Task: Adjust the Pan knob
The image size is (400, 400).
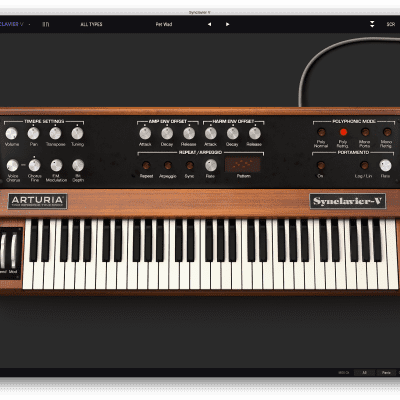Action: click(x=33, y=133)
